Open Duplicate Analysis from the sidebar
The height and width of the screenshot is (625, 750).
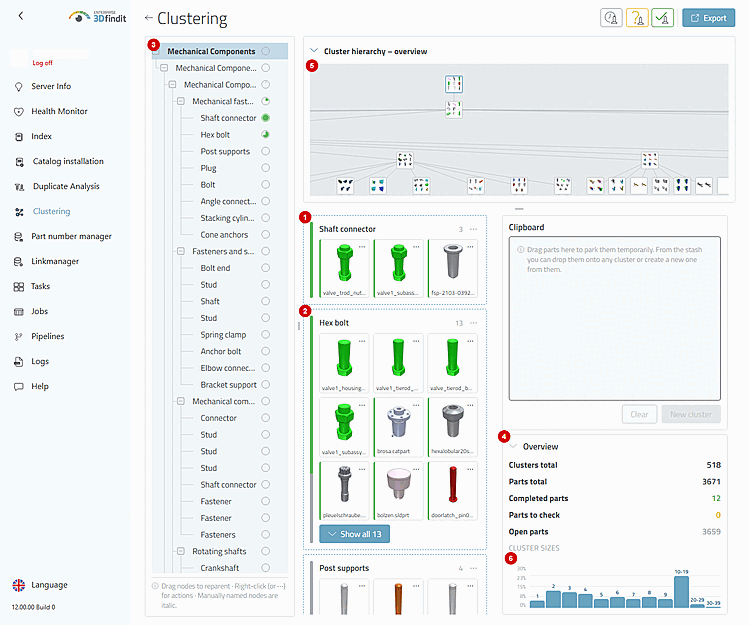66,186
